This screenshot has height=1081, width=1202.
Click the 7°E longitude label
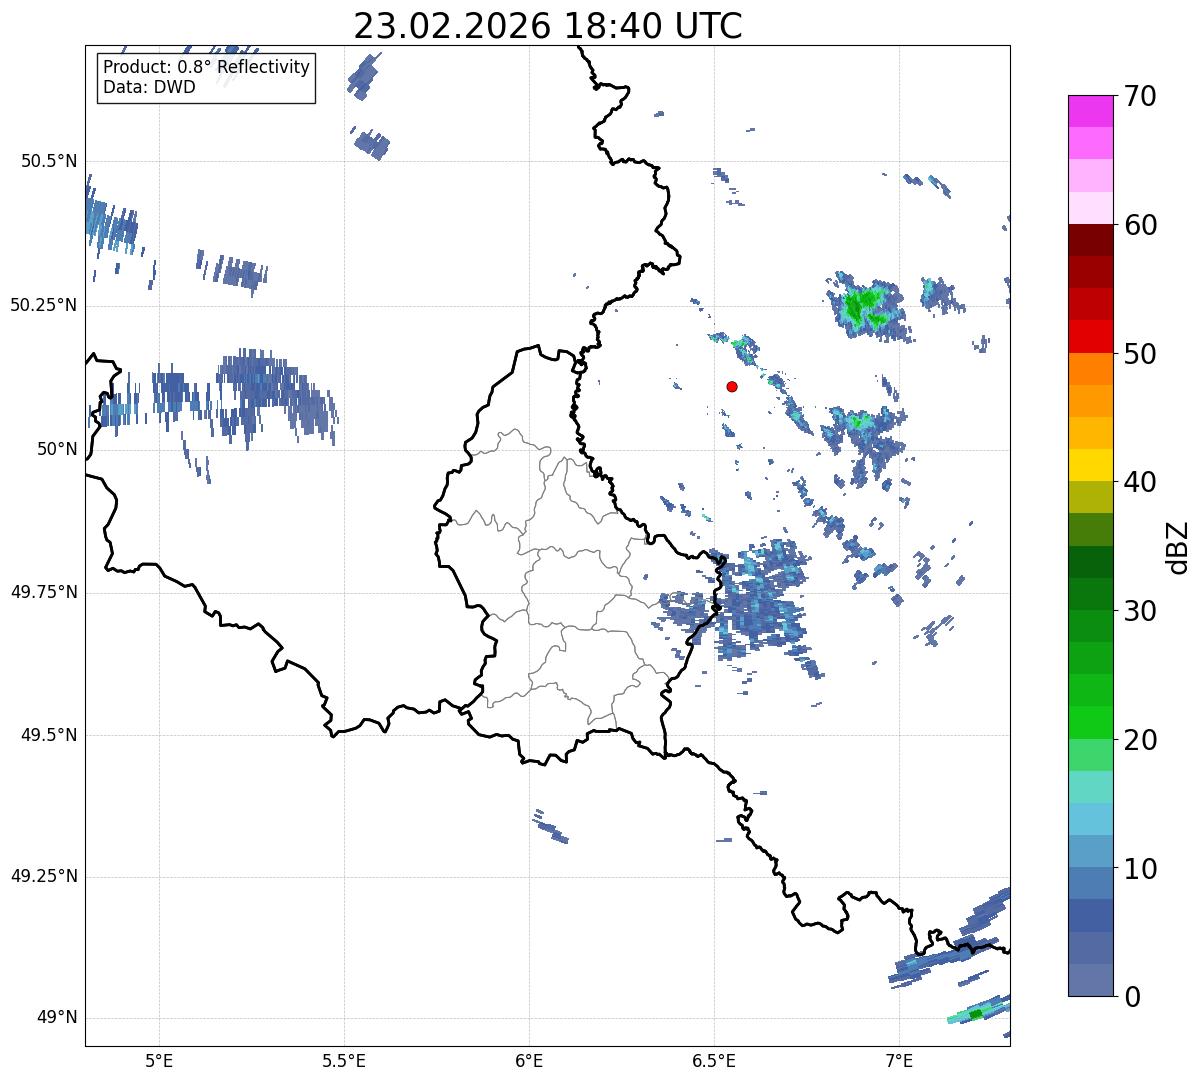pyautogui.click(x=899, y=1060)
